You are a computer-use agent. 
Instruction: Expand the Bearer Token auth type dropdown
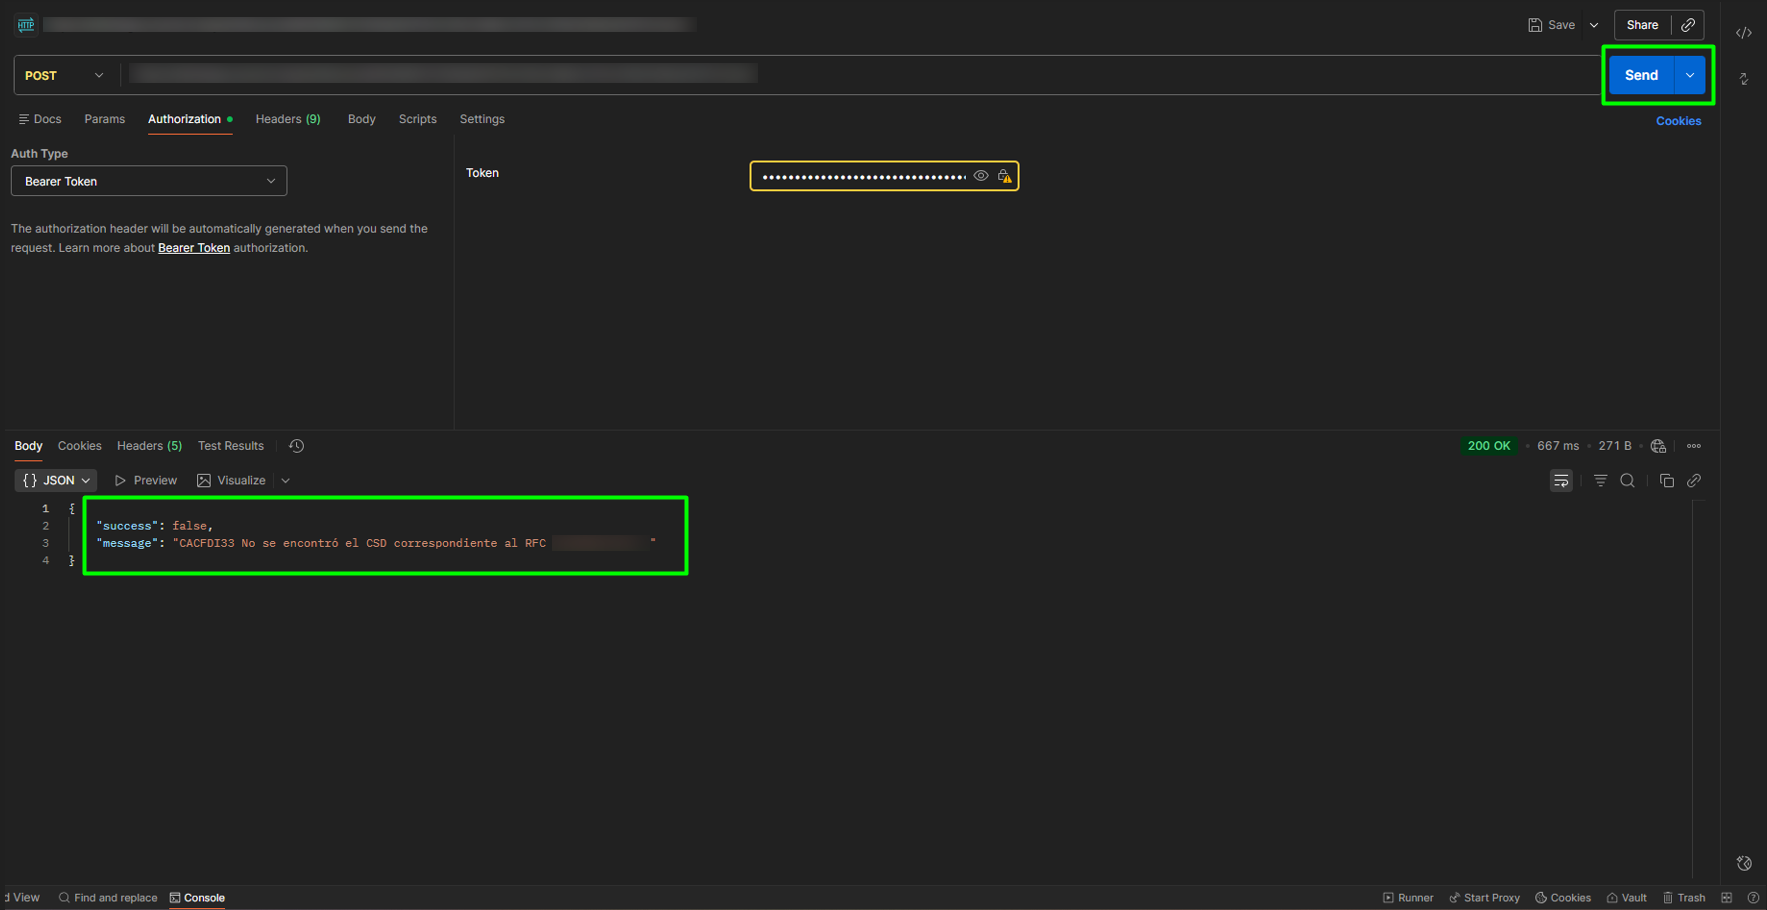(x=149, y=181)
